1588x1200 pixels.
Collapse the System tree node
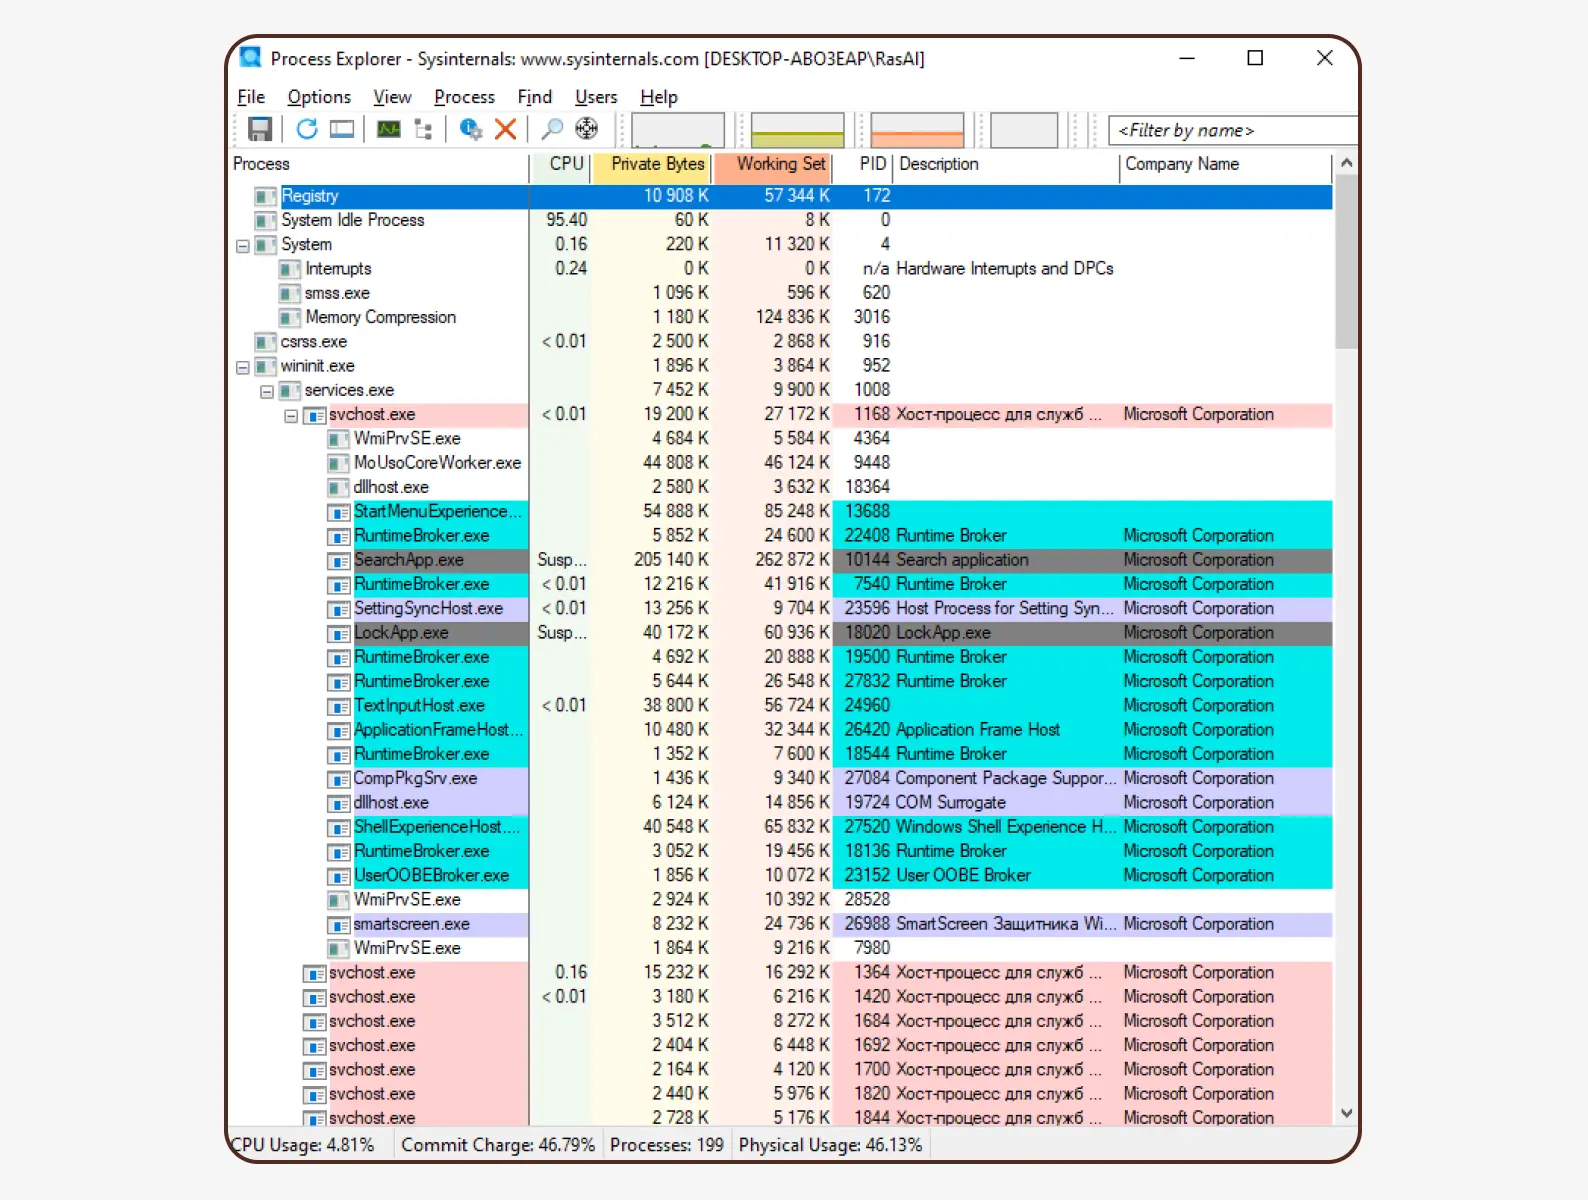(242, 245)
